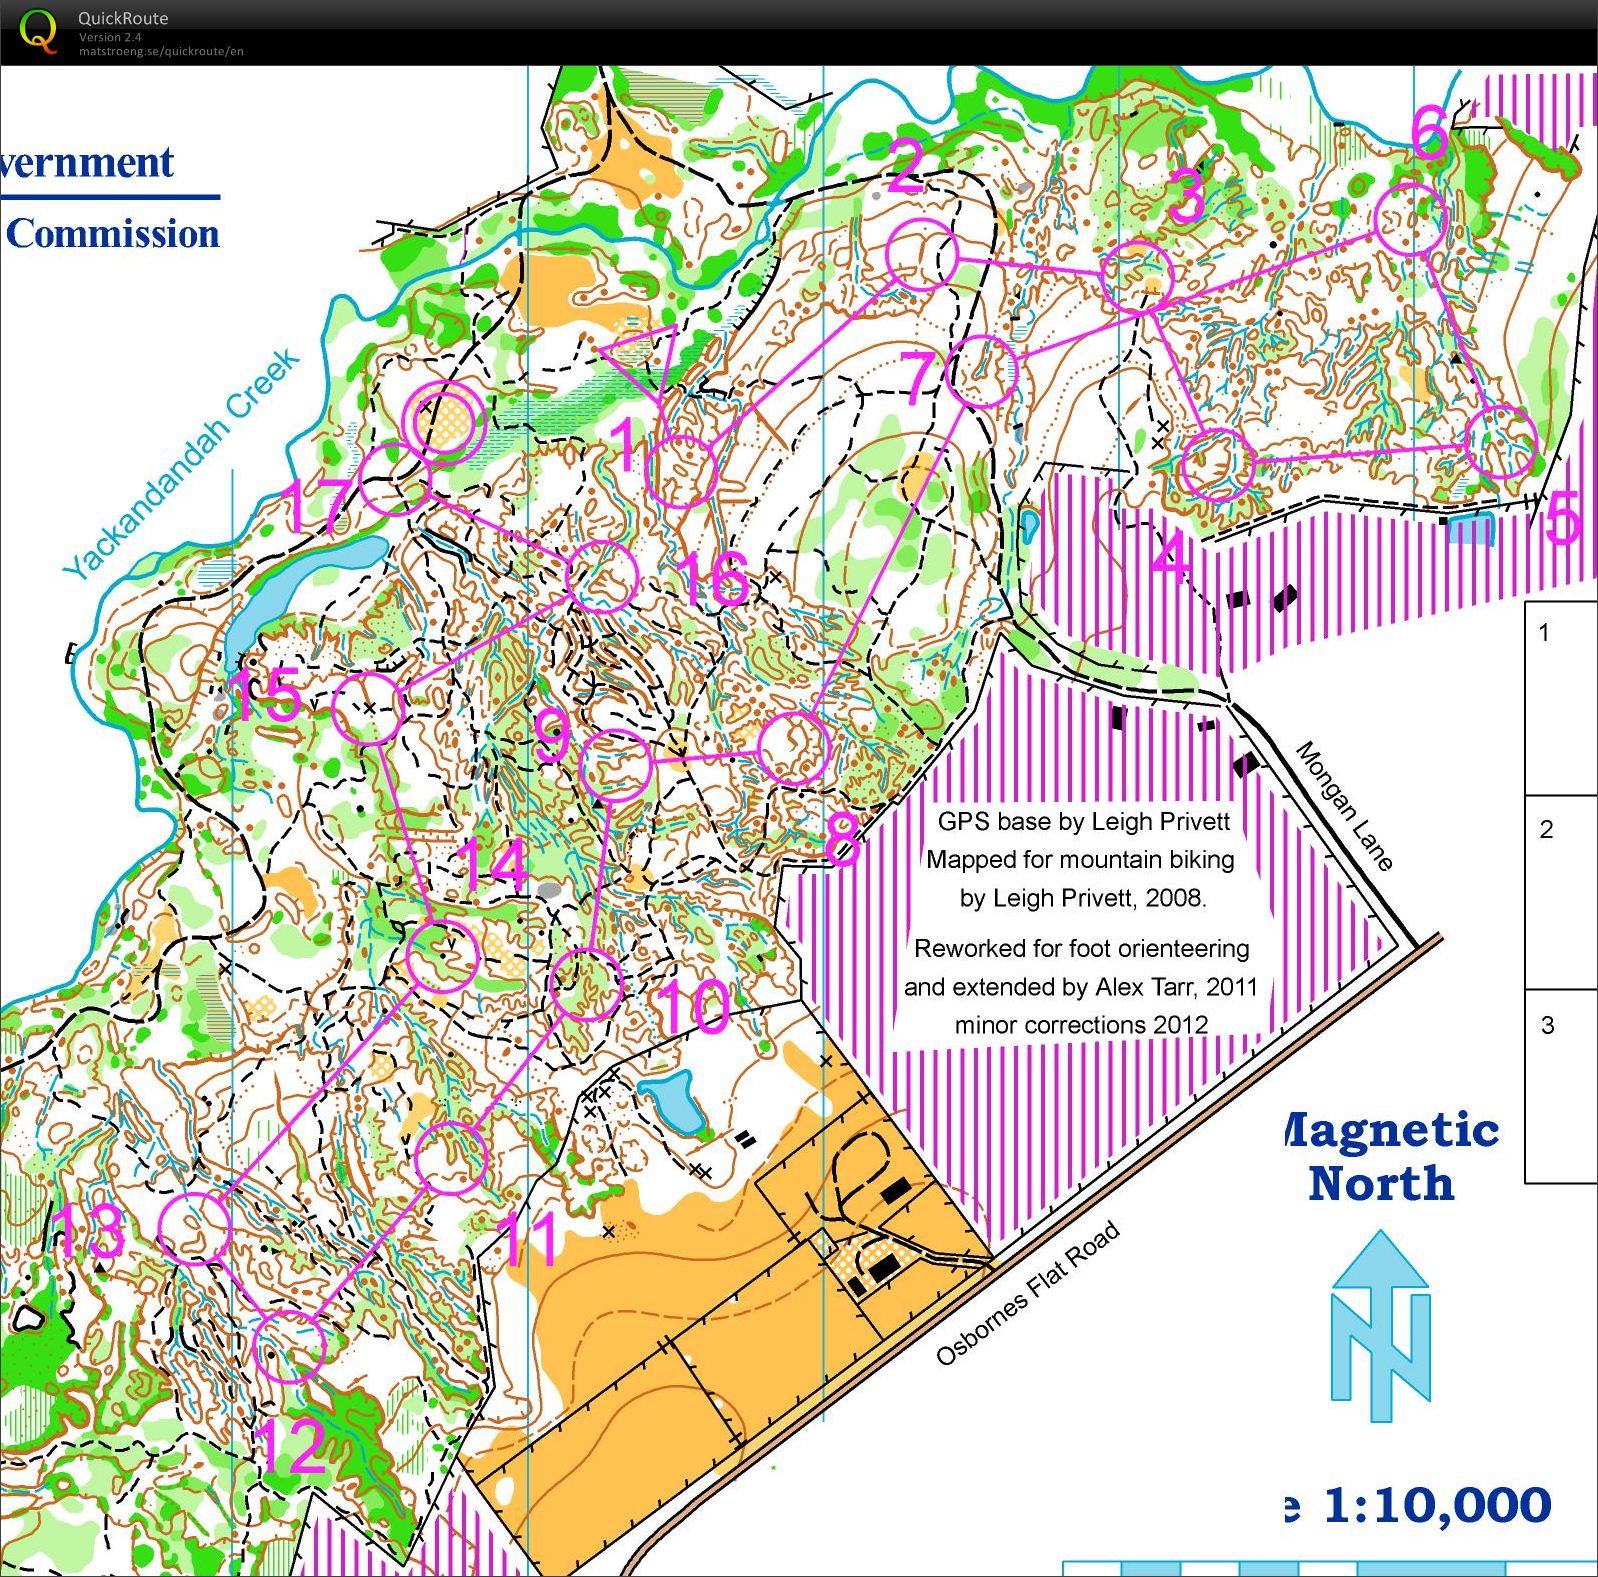Screen dimensions: 1598x1577
Task: Open the matstroeng.se/quickroute/en link
Action: click(x=161, y=51)
